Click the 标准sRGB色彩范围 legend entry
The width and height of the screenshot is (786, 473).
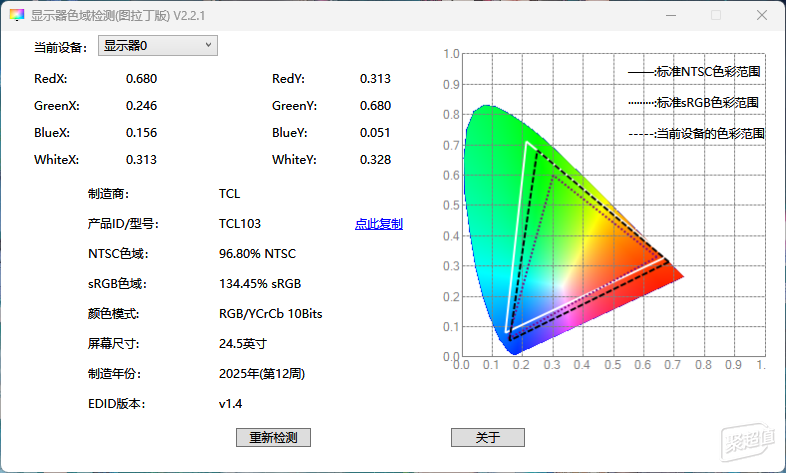[694, 103]
